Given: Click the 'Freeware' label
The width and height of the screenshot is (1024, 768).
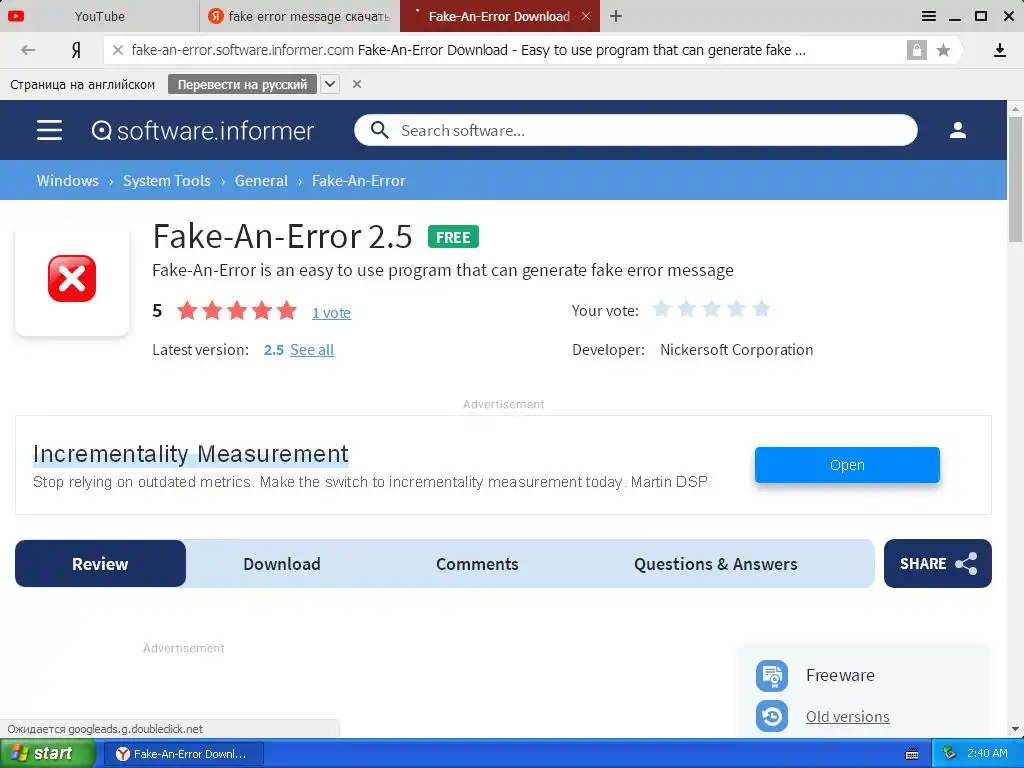Looking at the screenshot, I should [x=840, y=675].
